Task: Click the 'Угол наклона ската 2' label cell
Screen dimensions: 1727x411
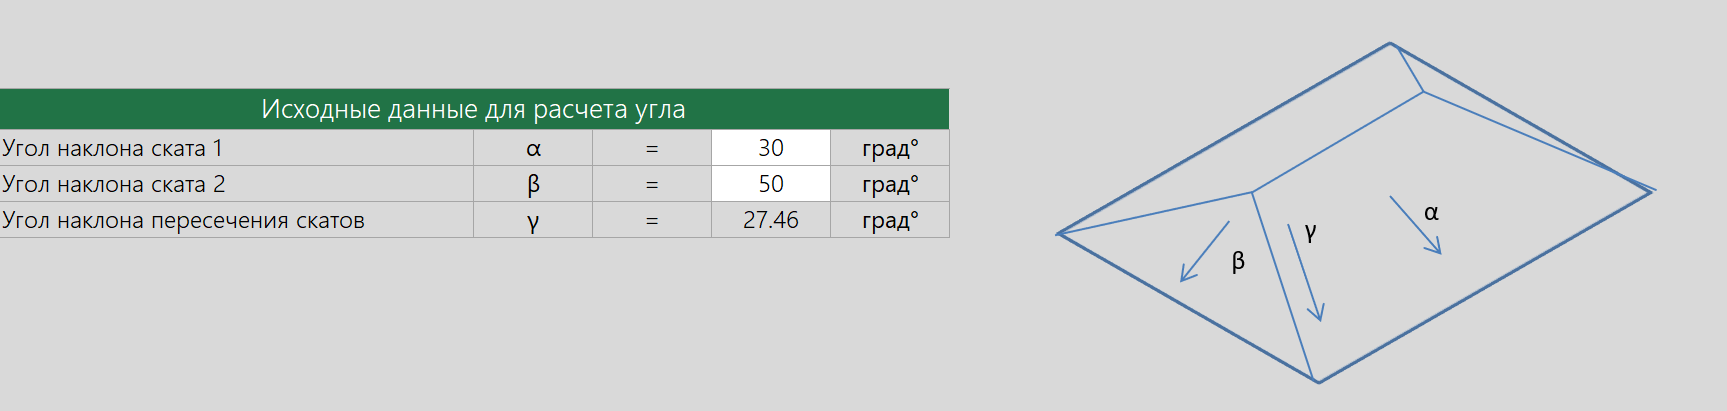Action: [x=236, y=184]
